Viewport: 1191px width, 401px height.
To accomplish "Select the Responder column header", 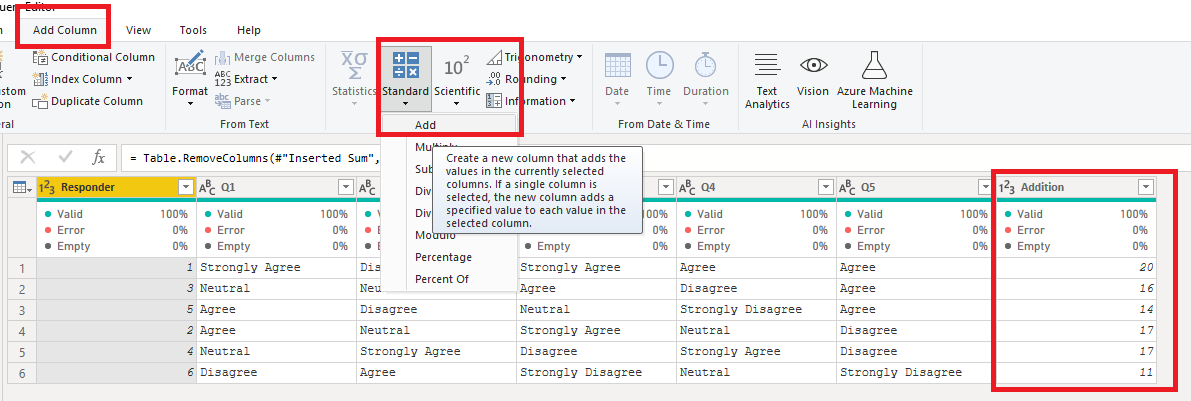I will [115, 187].
